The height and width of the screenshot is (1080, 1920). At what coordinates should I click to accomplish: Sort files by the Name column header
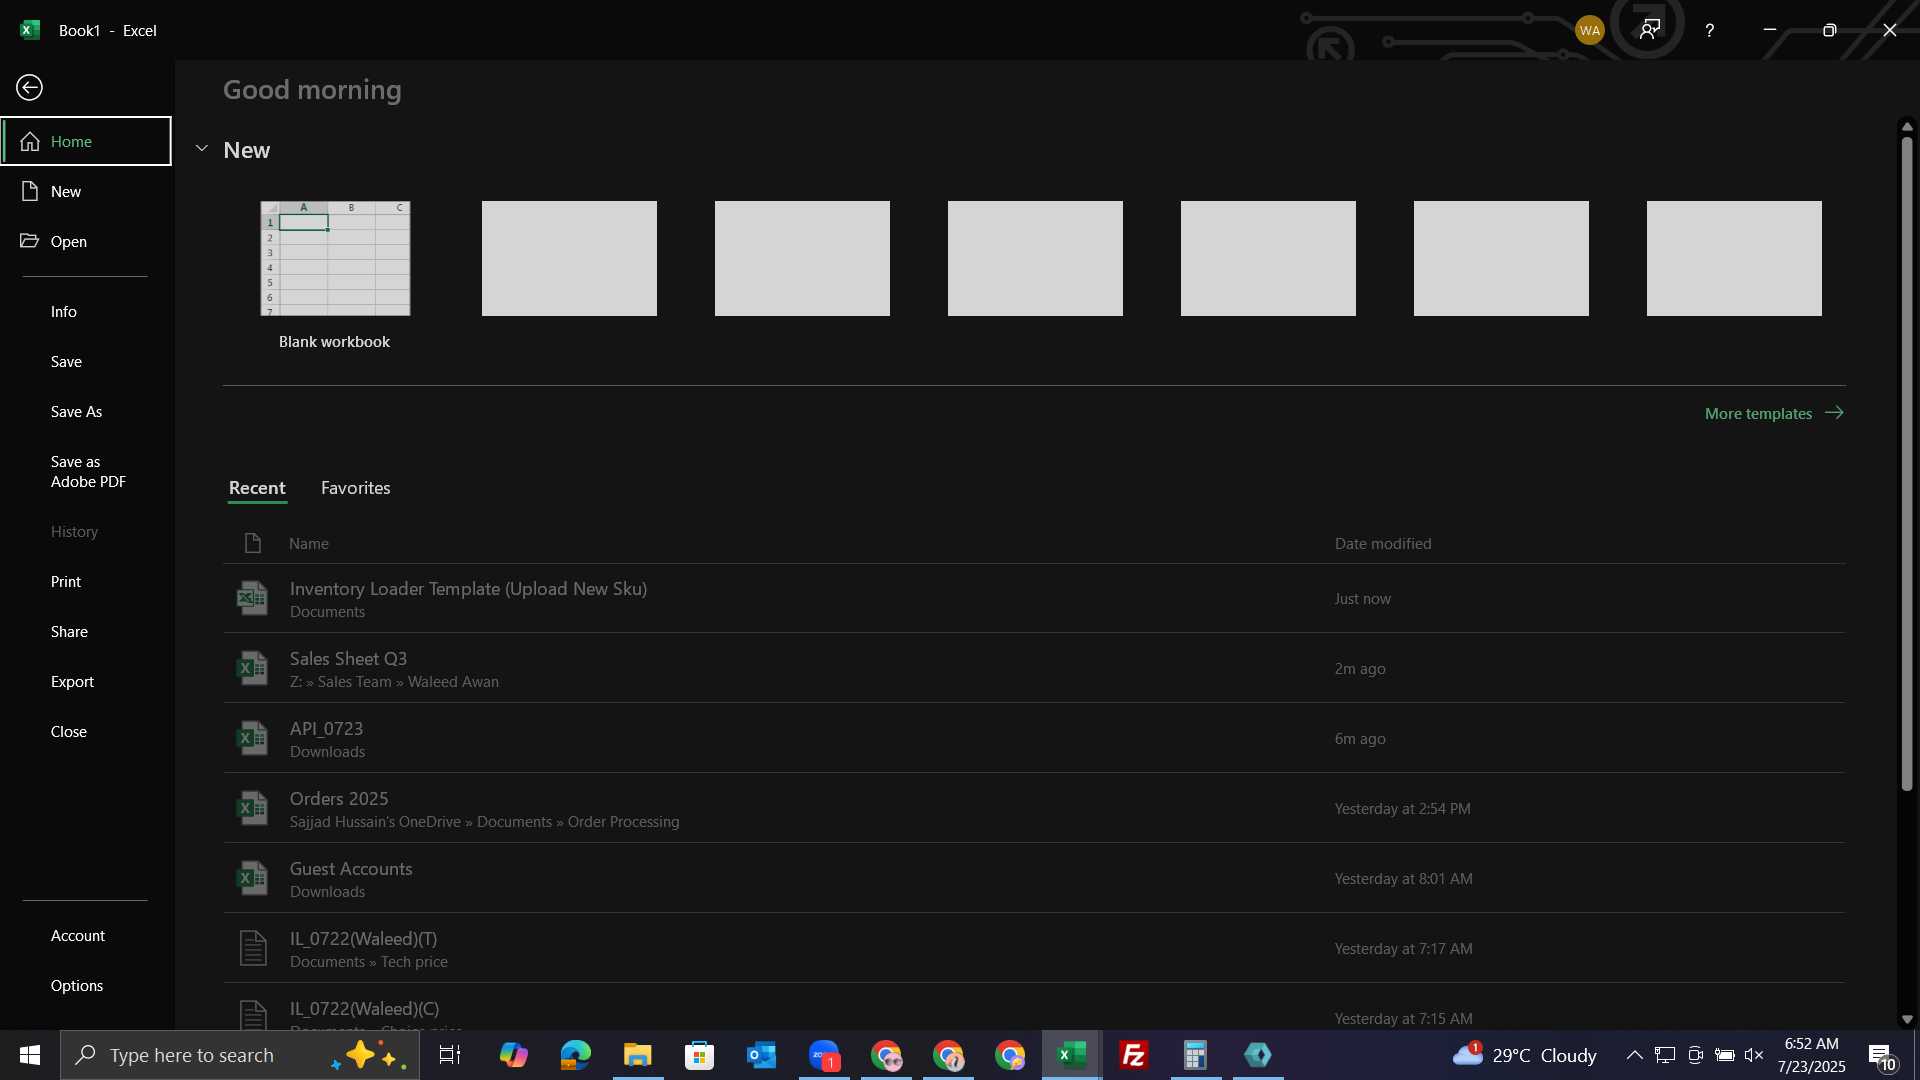pyautogui.click(x=309, y=544)
